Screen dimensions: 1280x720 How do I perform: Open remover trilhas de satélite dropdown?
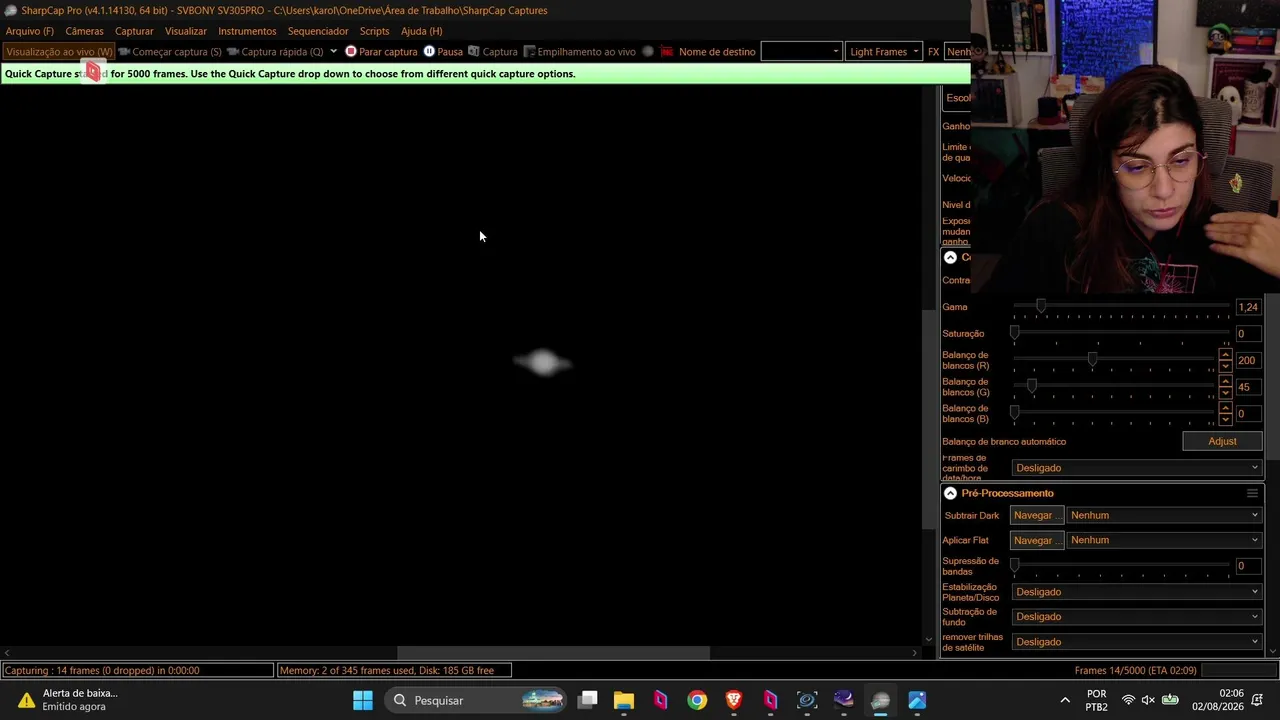click(1137, 641)
